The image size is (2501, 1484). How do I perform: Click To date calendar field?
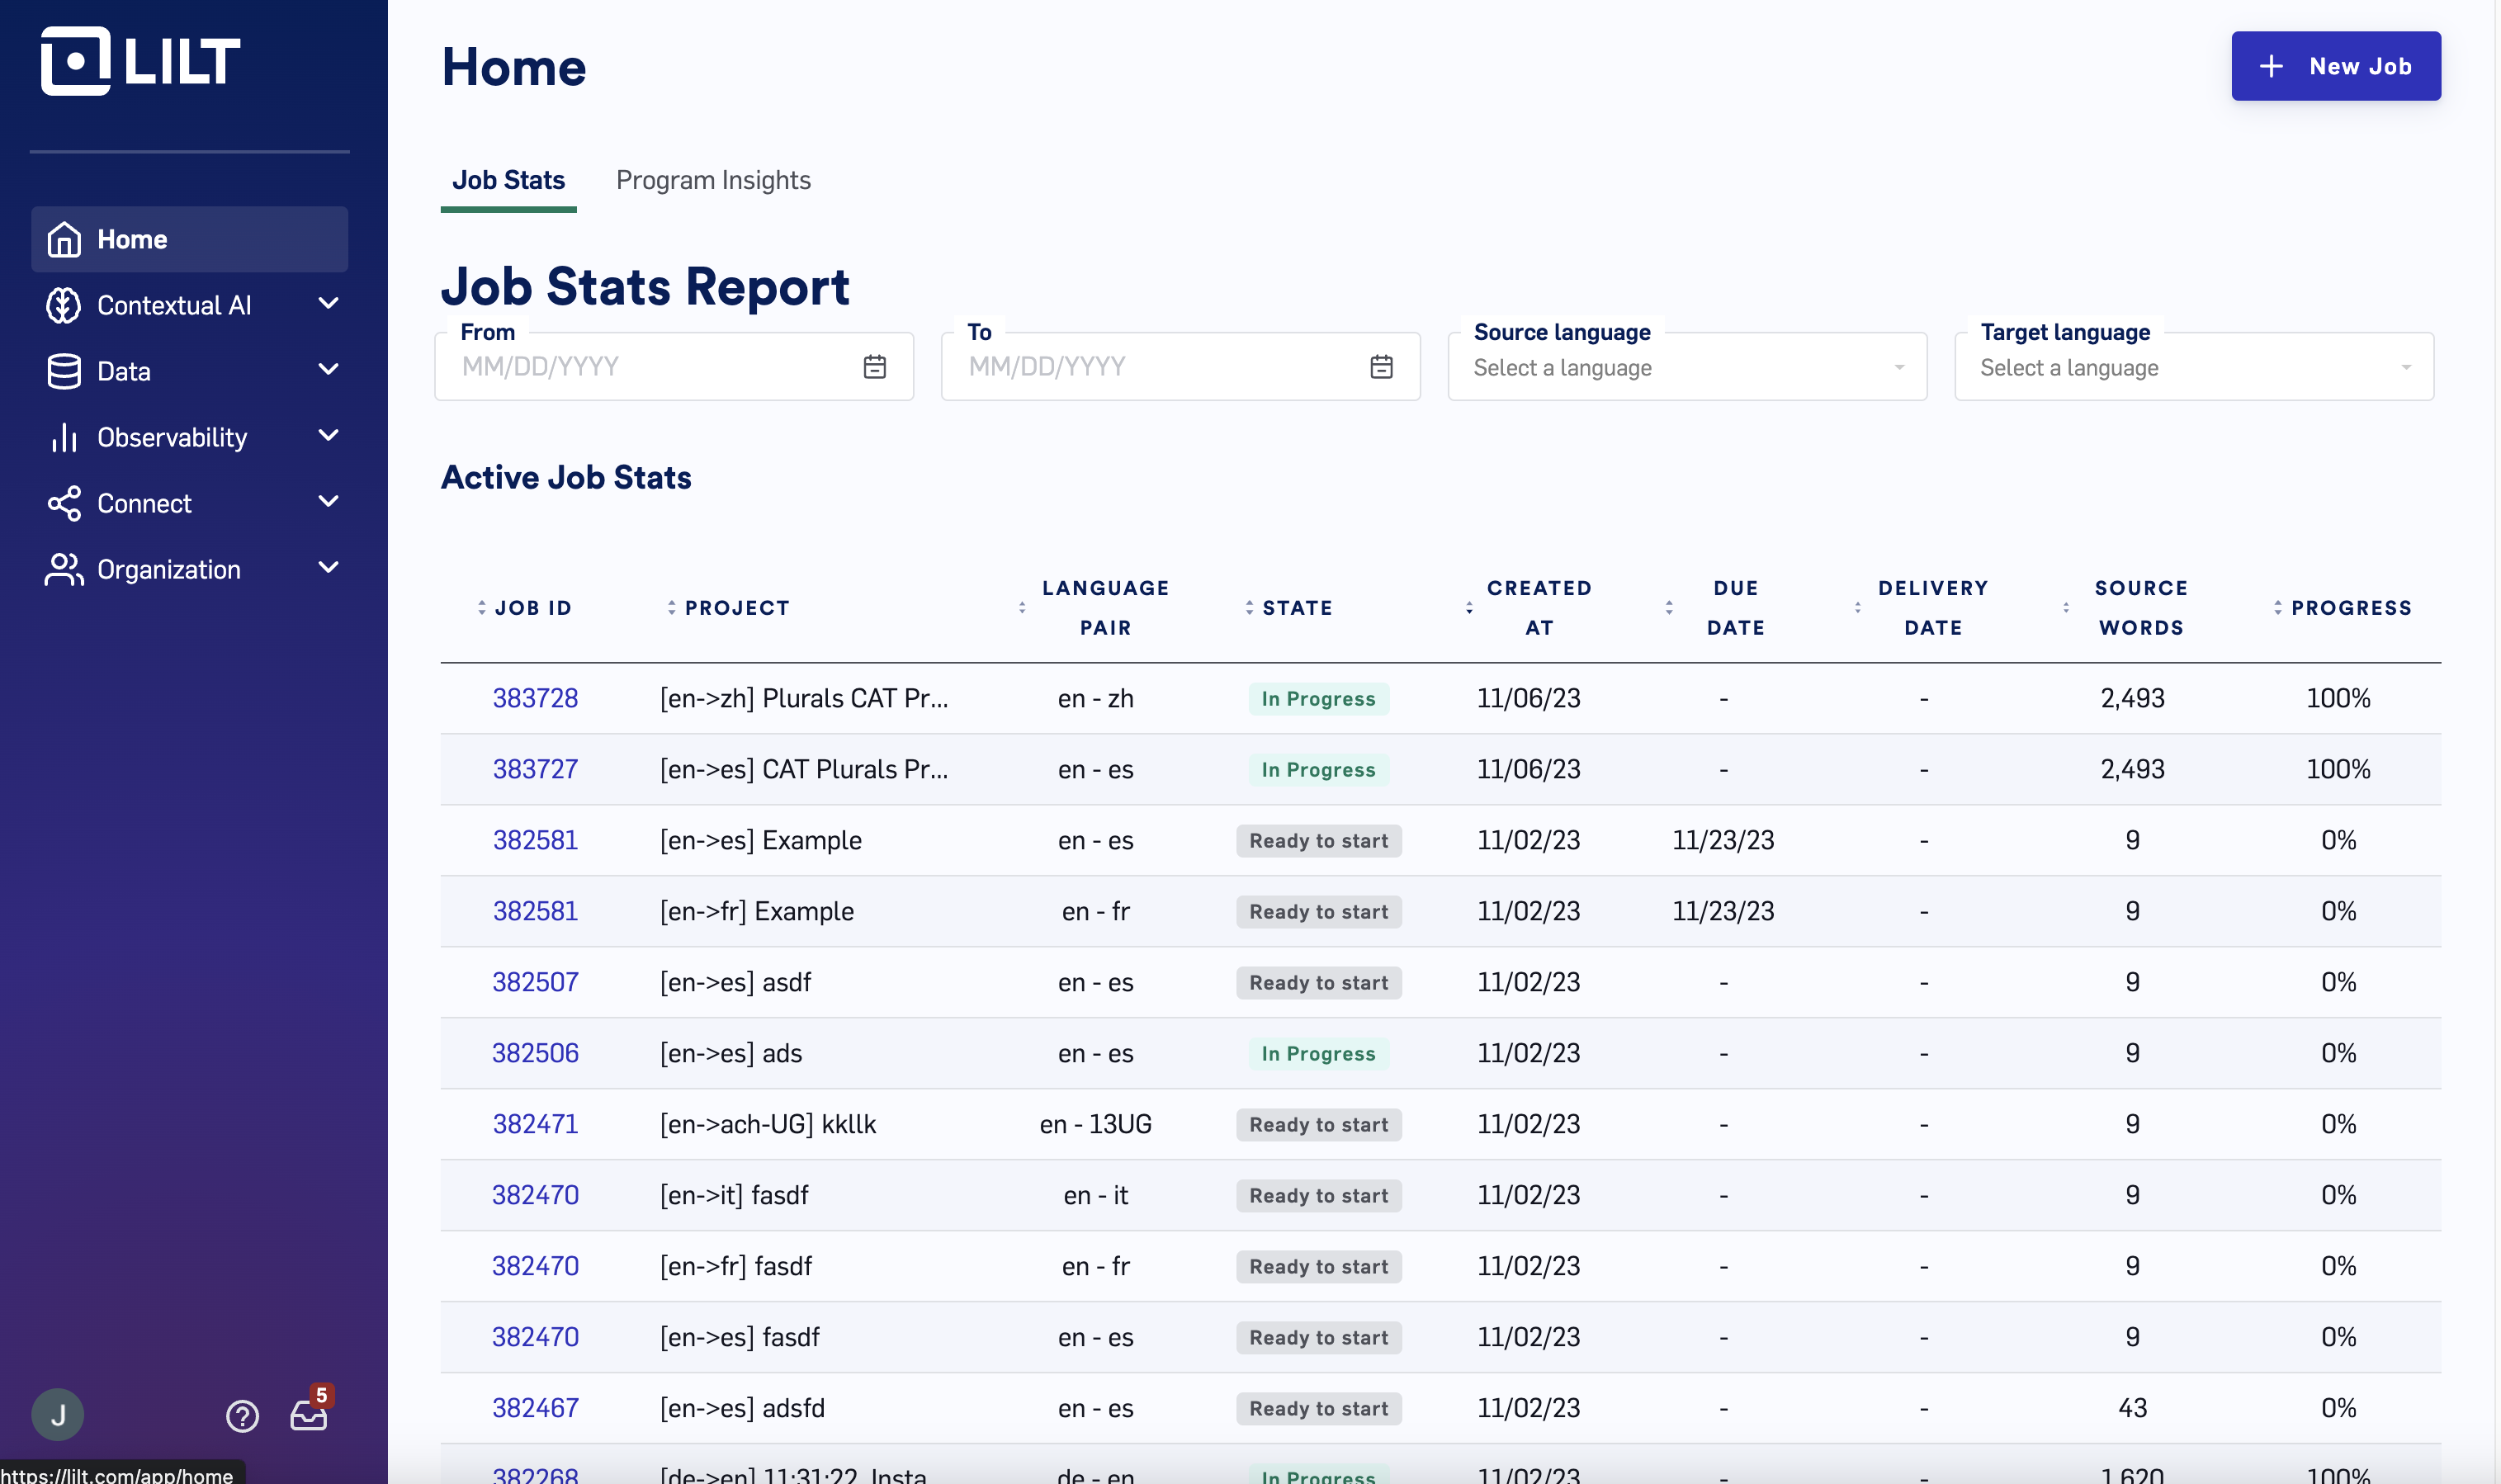point(1381,366)
